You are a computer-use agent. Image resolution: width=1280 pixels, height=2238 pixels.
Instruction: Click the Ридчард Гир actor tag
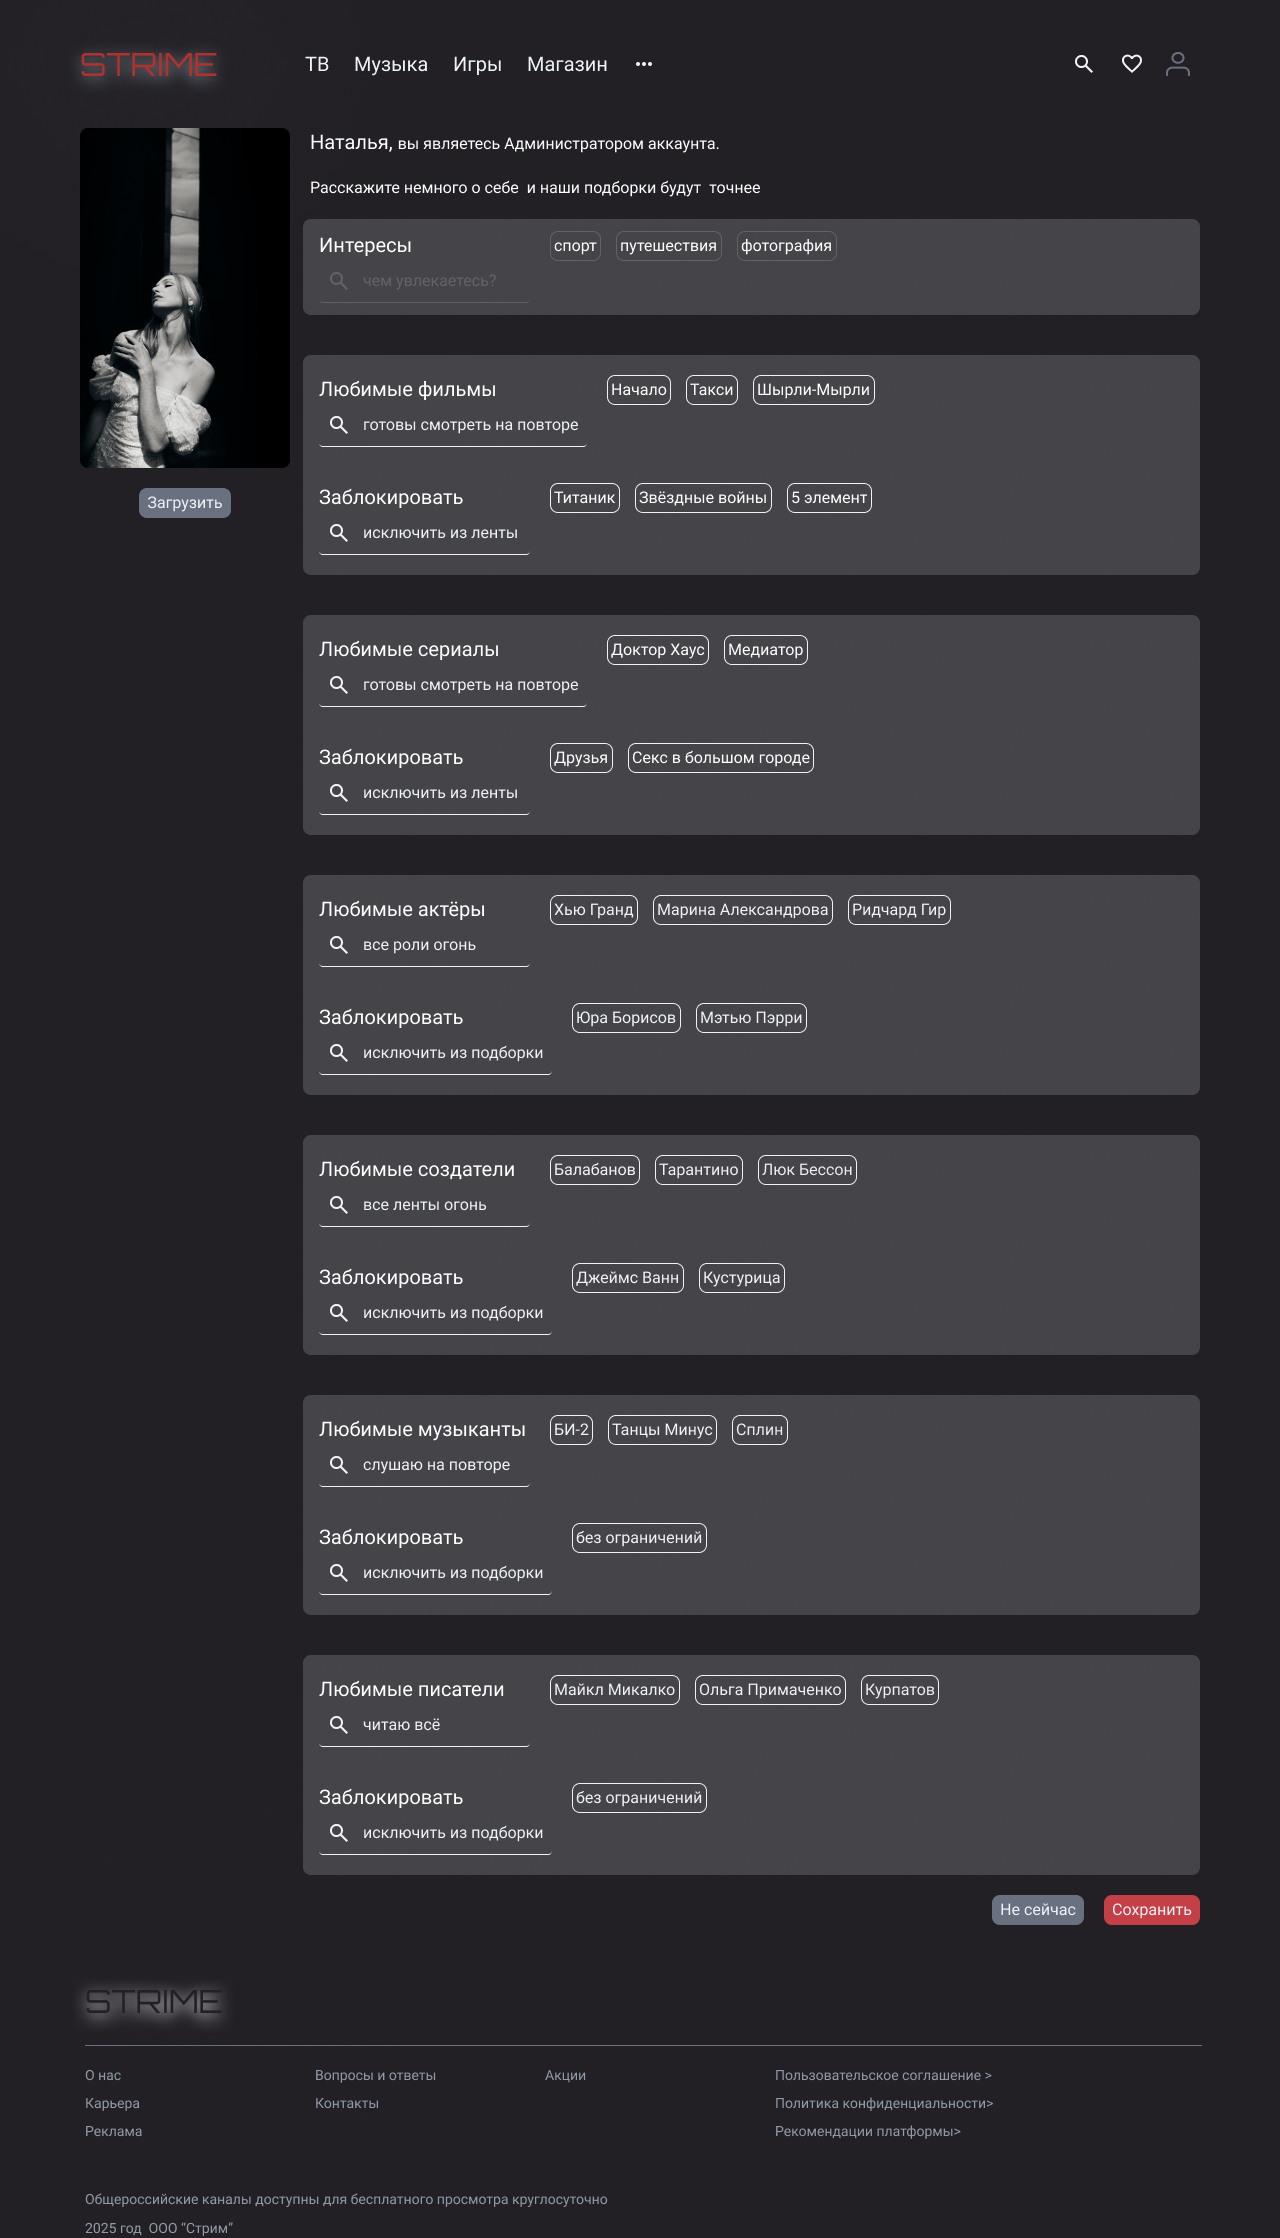click(899, 910)
